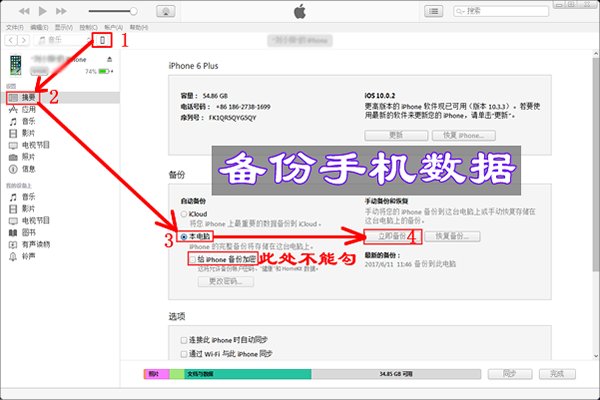Click the 同步 button
This screenshot has height=400, width=600.
pyautogui.click(x=510, y=374)
